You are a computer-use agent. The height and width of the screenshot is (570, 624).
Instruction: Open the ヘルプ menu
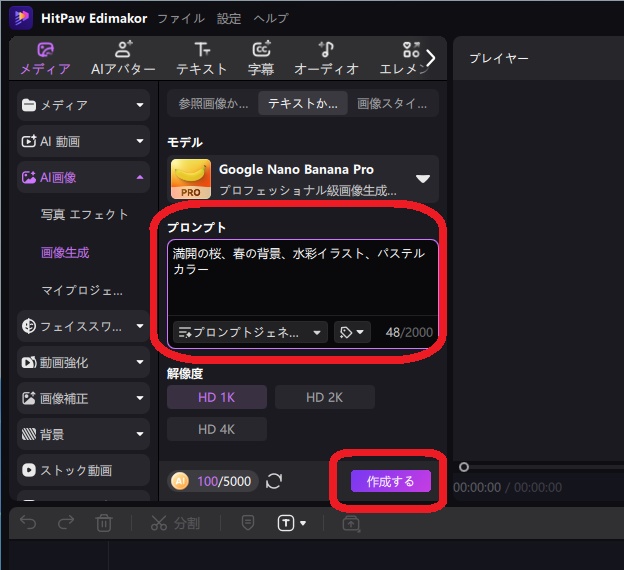coord(271,18)
